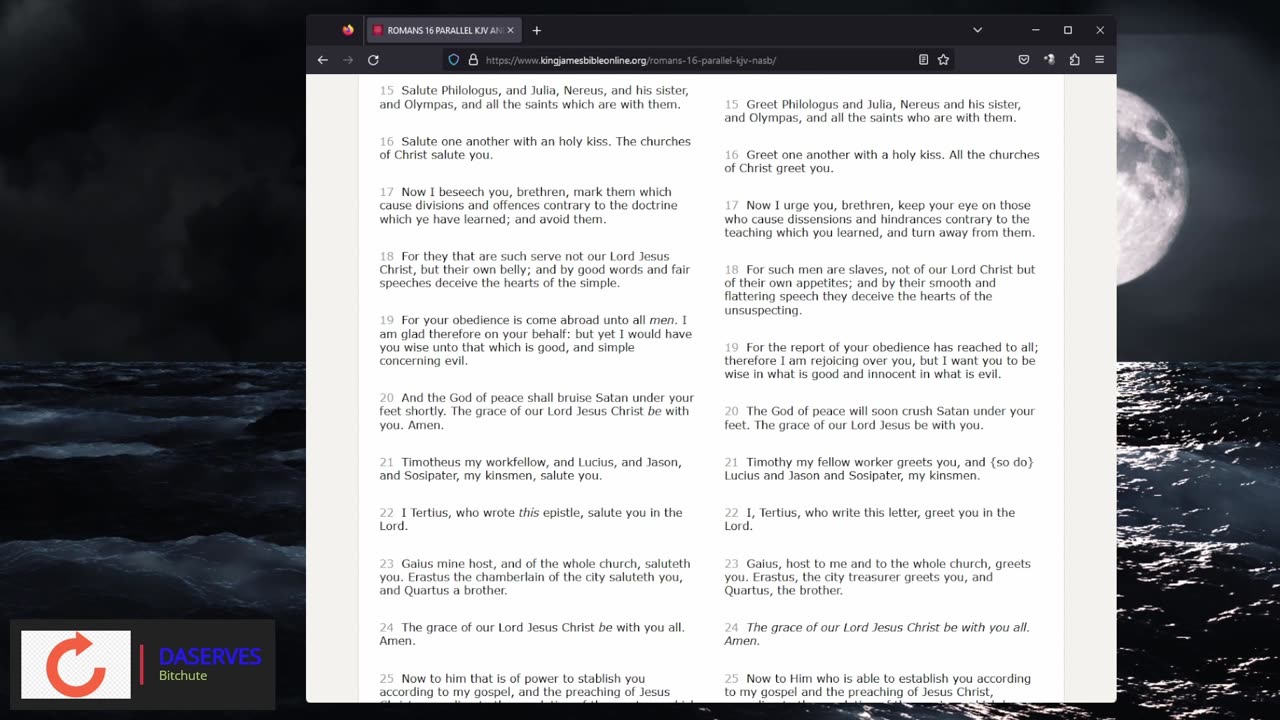Focus the kingjamesbibleonline URL address field
This screenshot has height=720, width=1280.
[697, 60]
